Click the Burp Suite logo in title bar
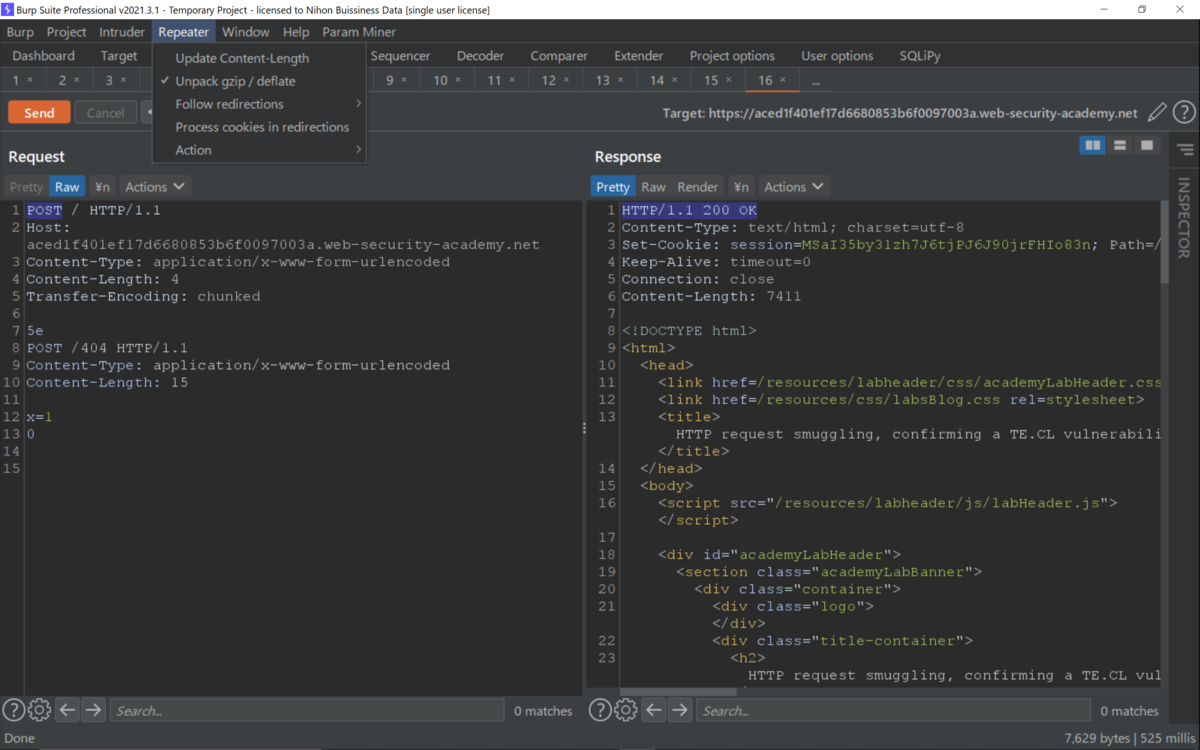Viewport: 1200px width, 750px height. pyautogui.click(x=9, y=9)
